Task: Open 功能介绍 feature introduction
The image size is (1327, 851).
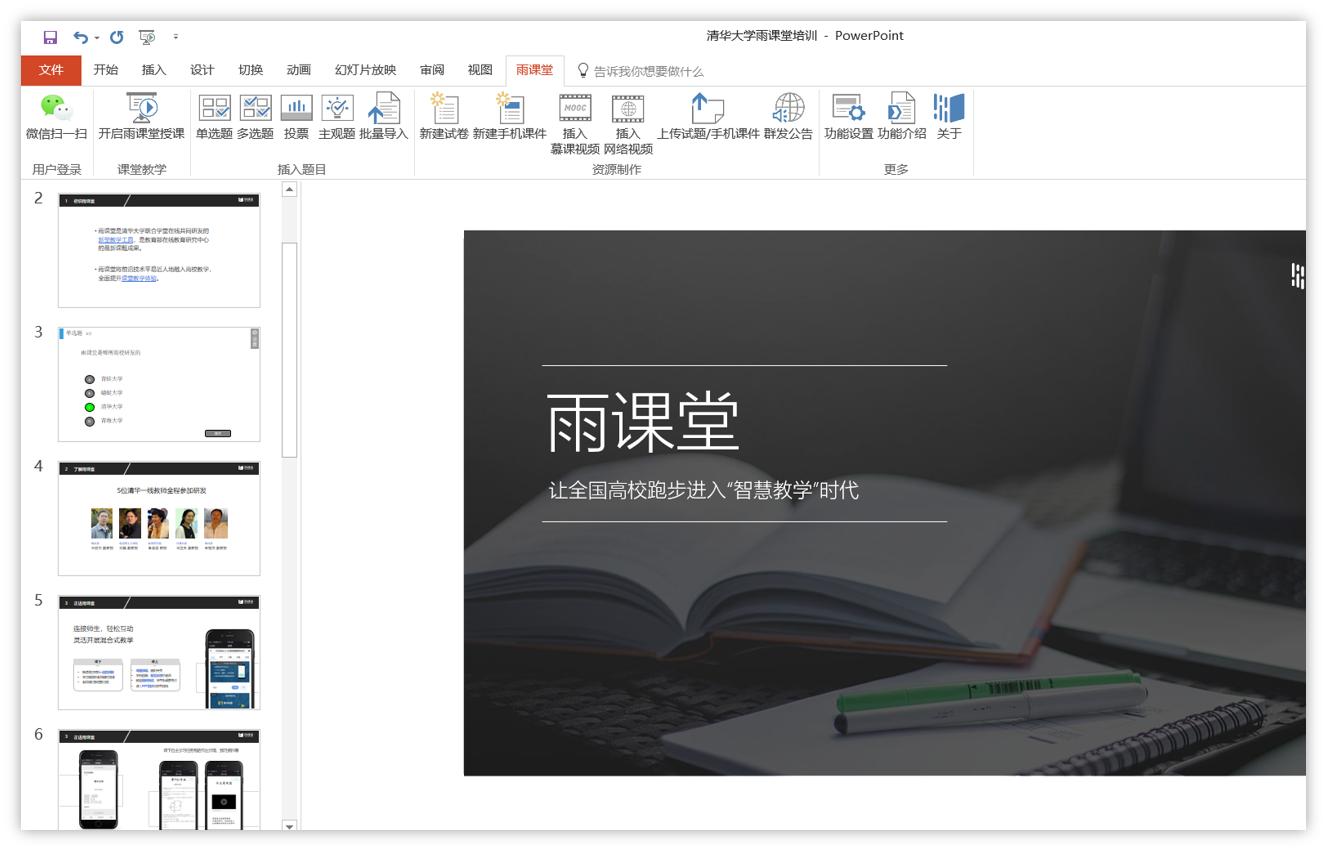Action: (902, 117)
